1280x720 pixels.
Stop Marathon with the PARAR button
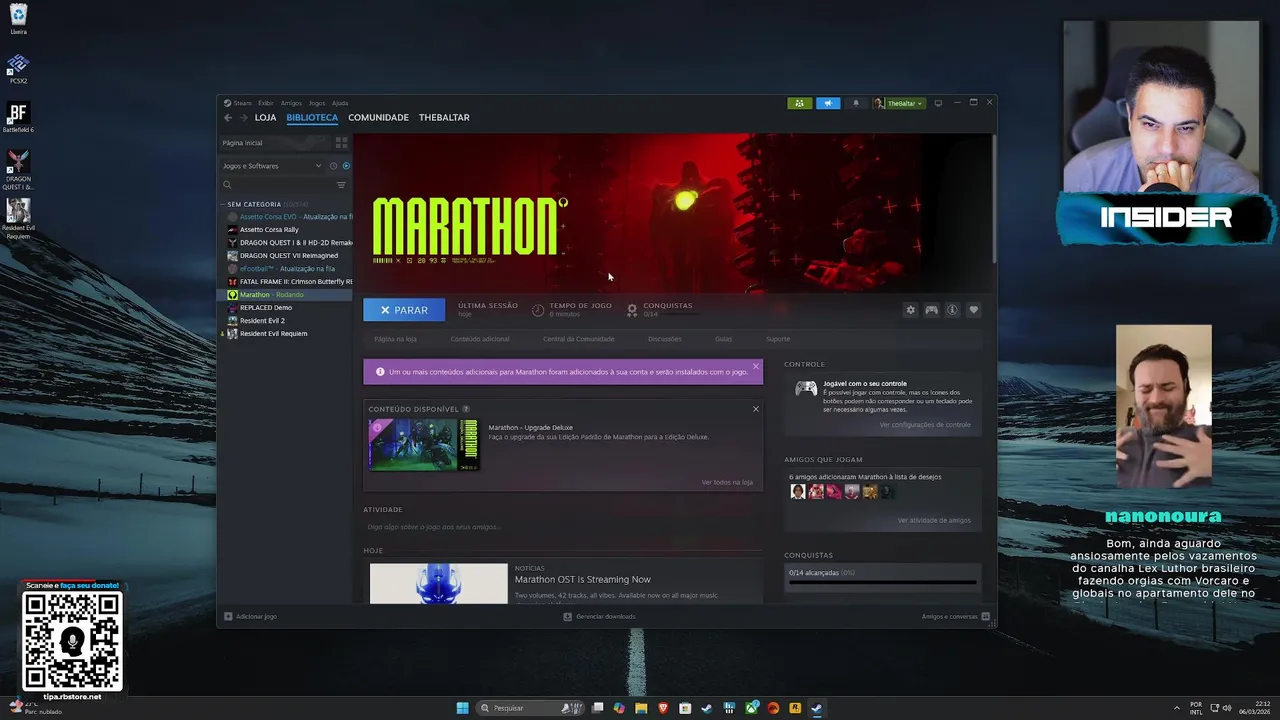[x=404, y=310]
